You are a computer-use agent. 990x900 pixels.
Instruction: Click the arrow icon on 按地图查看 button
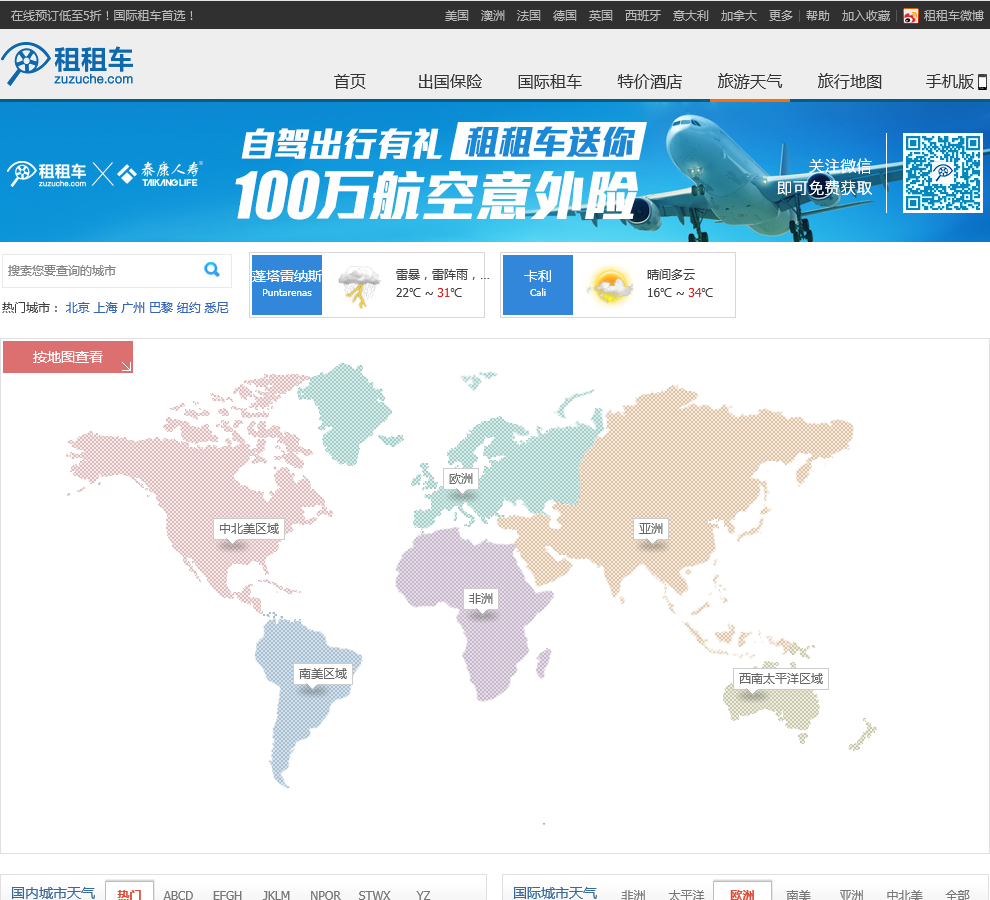[x=126, y=366]
